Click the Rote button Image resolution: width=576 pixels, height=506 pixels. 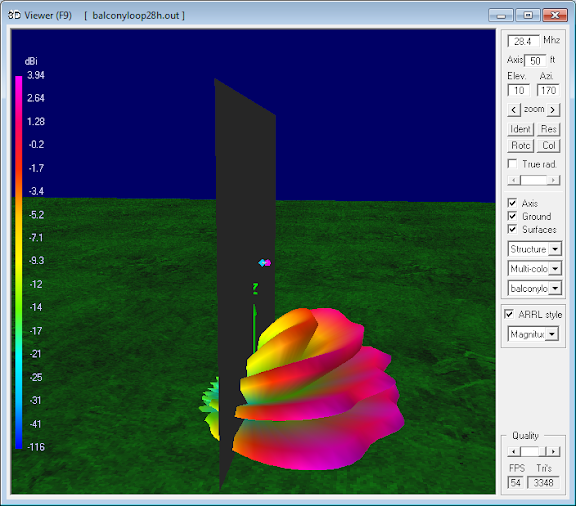point(520,146)
